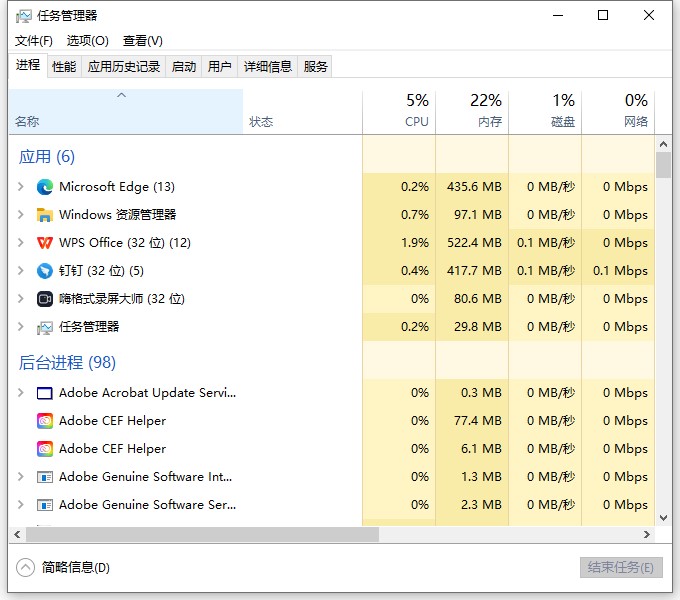Sort by the 状态 column header
This screenshot has width=680, height=600.
pyautogui.click(x=302, y=111)
